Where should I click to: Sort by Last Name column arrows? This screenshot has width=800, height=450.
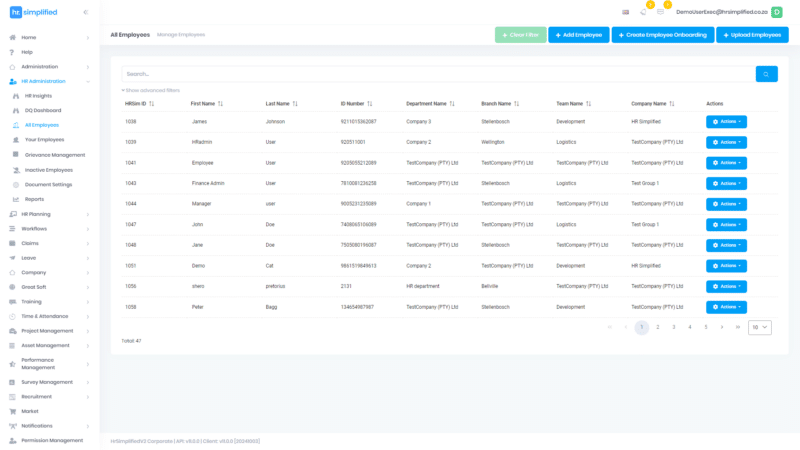pos(295,104)
